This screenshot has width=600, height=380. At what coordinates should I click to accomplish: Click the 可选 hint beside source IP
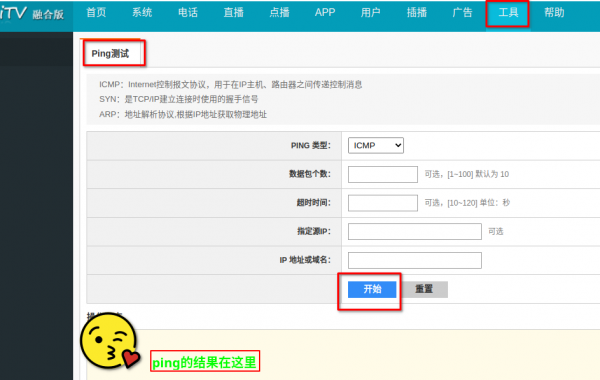click(x=496, y=232)
